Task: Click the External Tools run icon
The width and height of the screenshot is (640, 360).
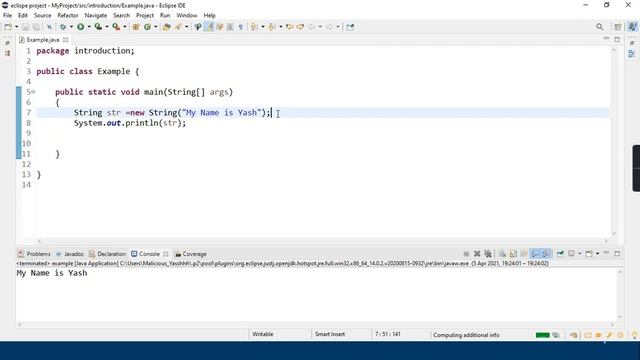Action: coord(116,27)
